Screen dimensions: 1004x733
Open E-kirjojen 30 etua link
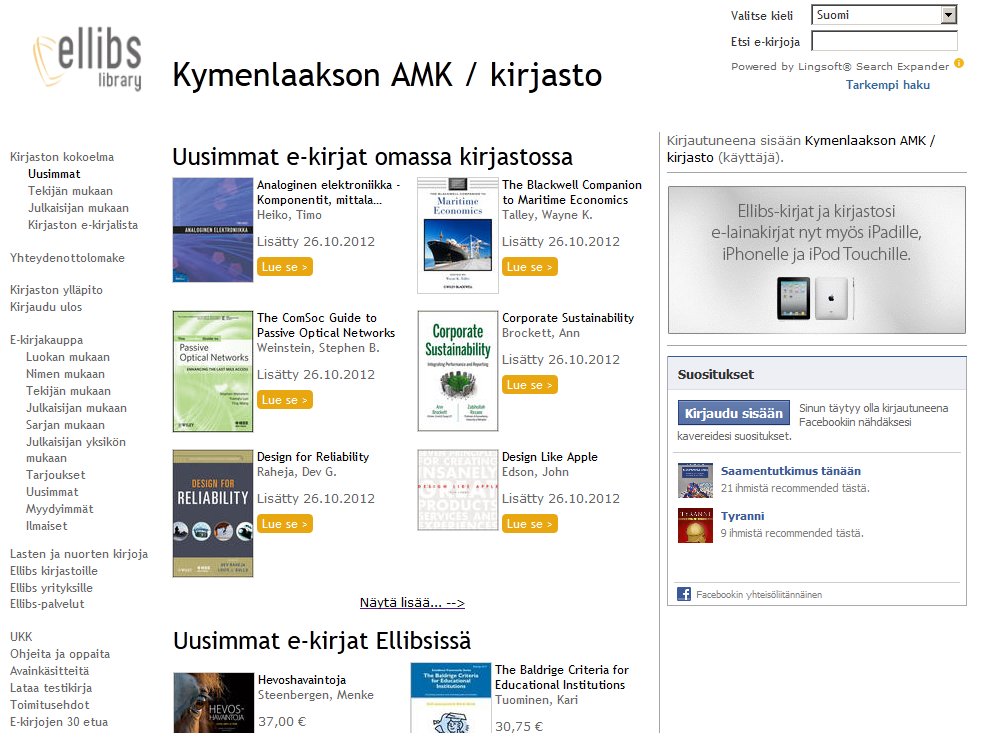(59, 721)
